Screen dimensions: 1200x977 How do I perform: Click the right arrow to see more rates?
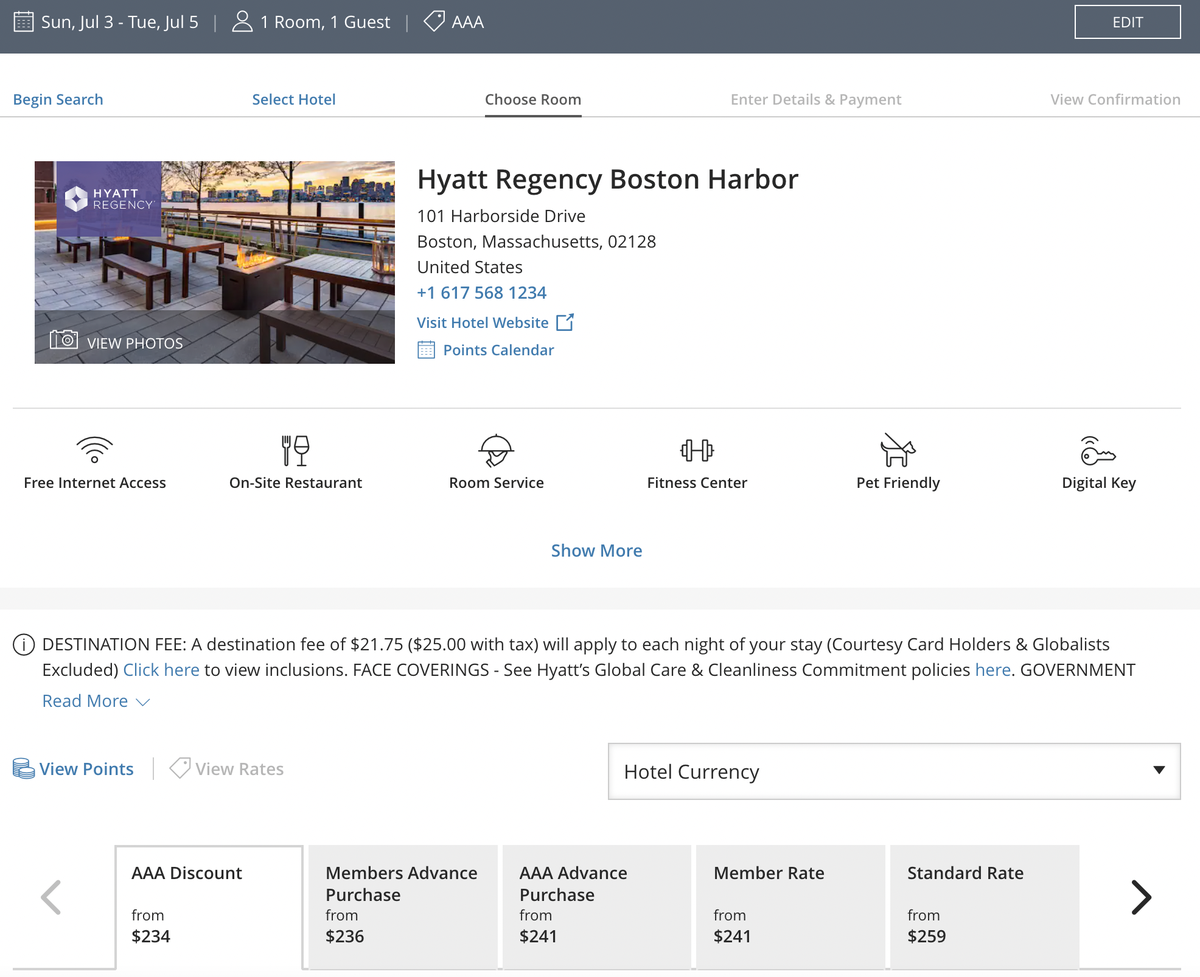coord(1141,897)
